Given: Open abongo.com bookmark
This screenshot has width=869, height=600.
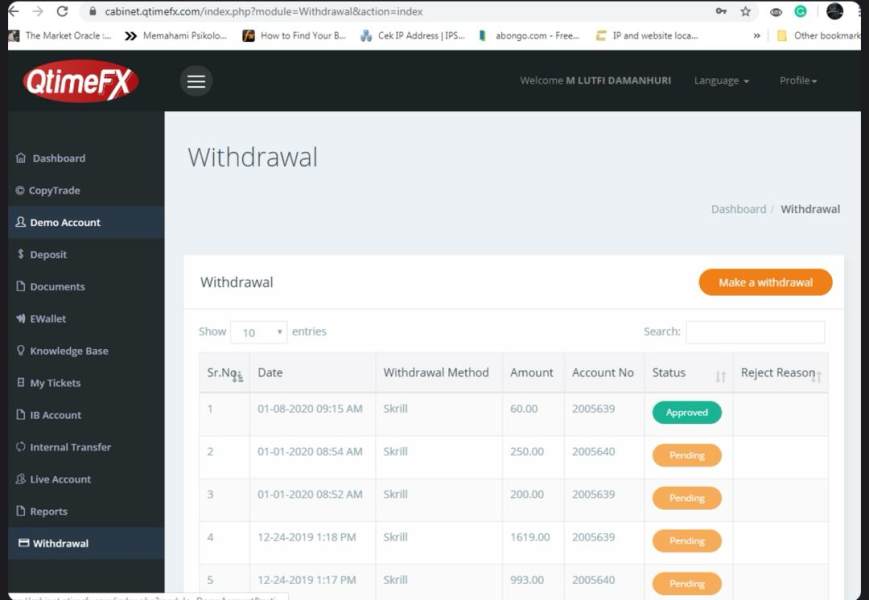Looking at the screenshot, I should coord(529,35).
